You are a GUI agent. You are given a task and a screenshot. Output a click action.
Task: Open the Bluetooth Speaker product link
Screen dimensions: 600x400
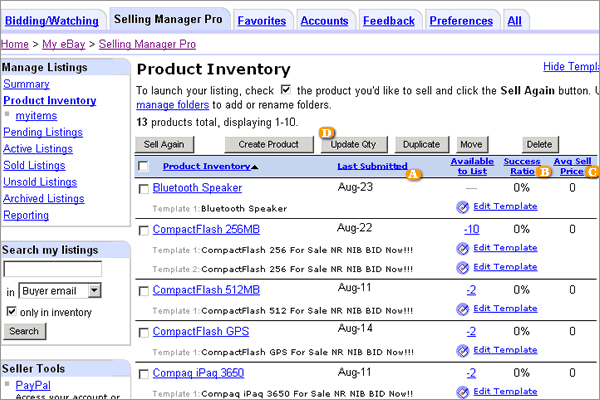pyautogui.click(x=197, y=188)
